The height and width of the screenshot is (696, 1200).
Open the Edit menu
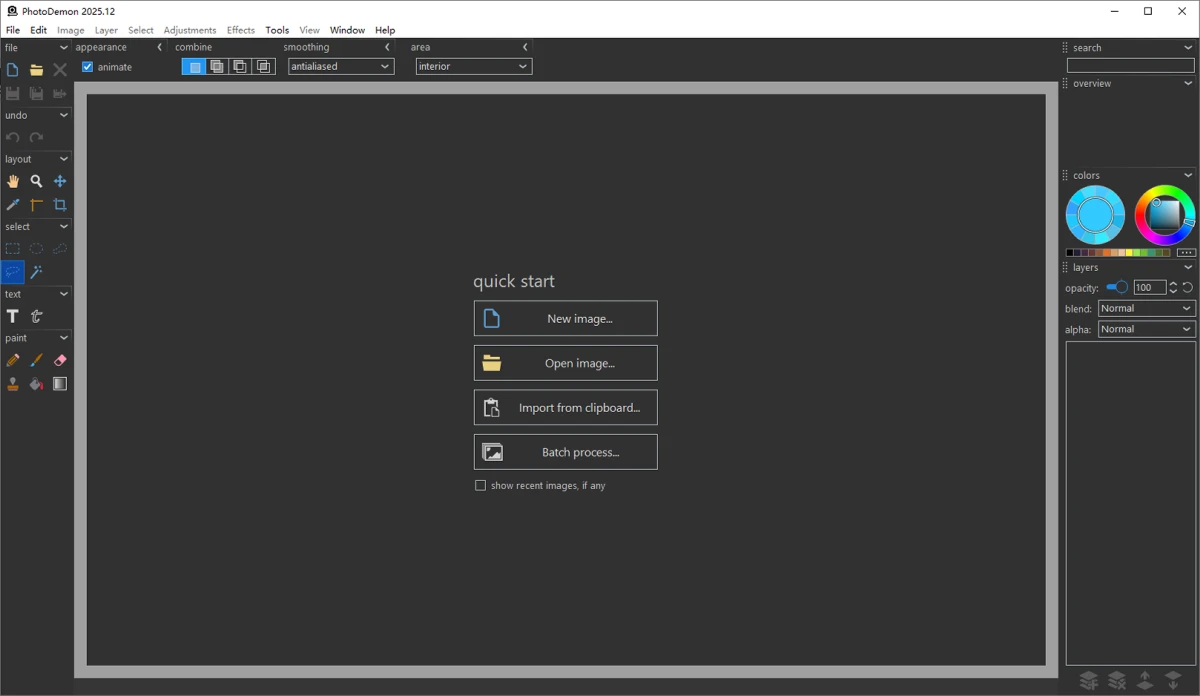(38, 30)
